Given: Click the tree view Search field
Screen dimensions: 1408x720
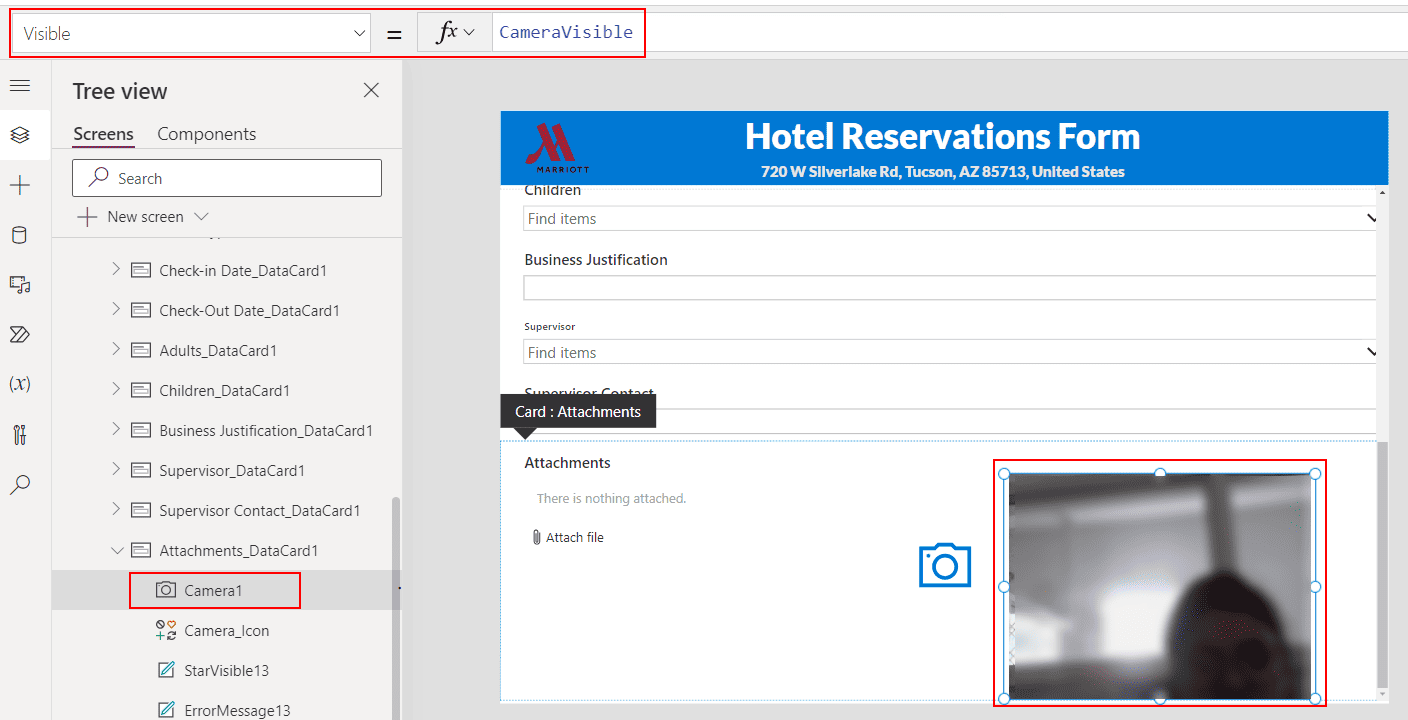Looking at the screenshot, I should coord(227,178).
